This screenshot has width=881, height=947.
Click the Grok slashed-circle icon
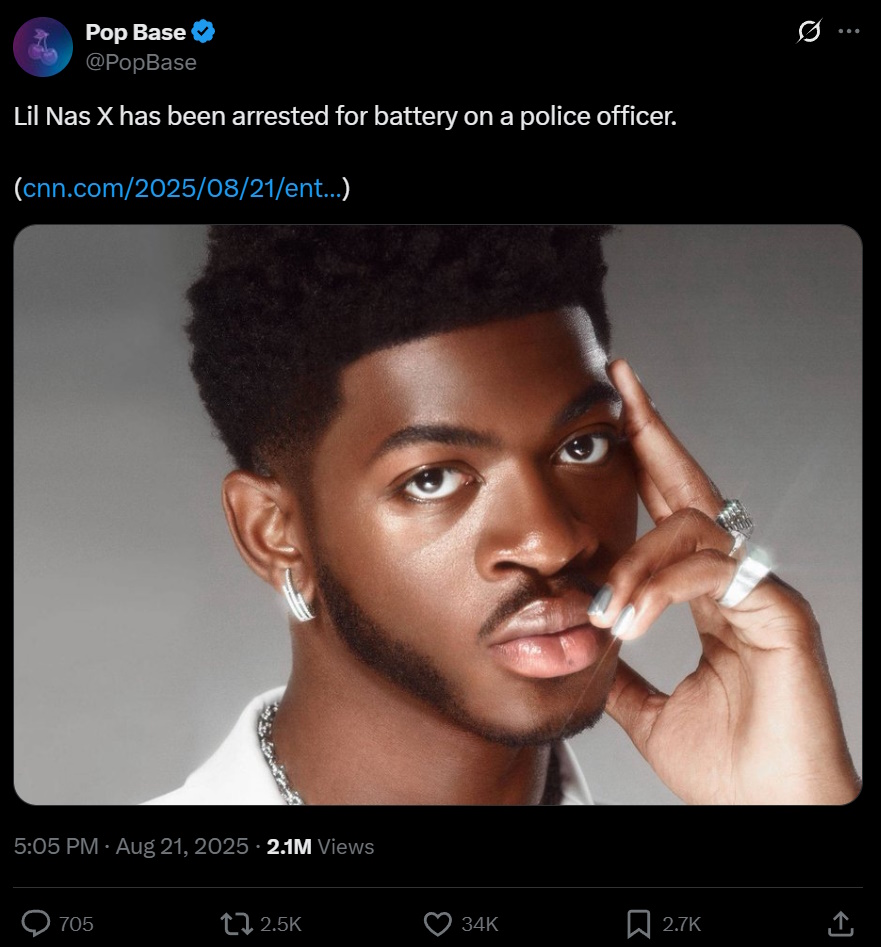(x=808, y=32)
